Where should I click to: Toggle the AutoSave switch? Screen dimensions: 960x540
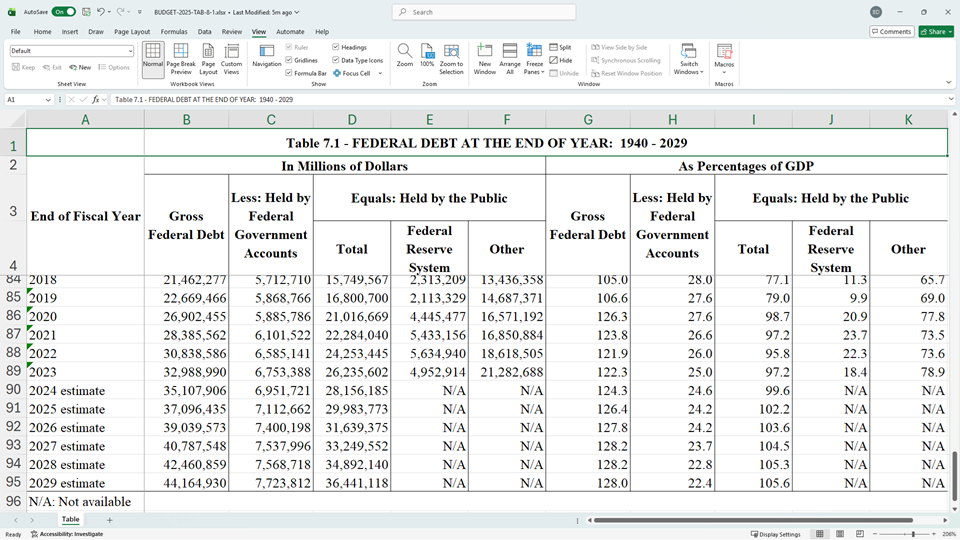(x=63, y=12)
